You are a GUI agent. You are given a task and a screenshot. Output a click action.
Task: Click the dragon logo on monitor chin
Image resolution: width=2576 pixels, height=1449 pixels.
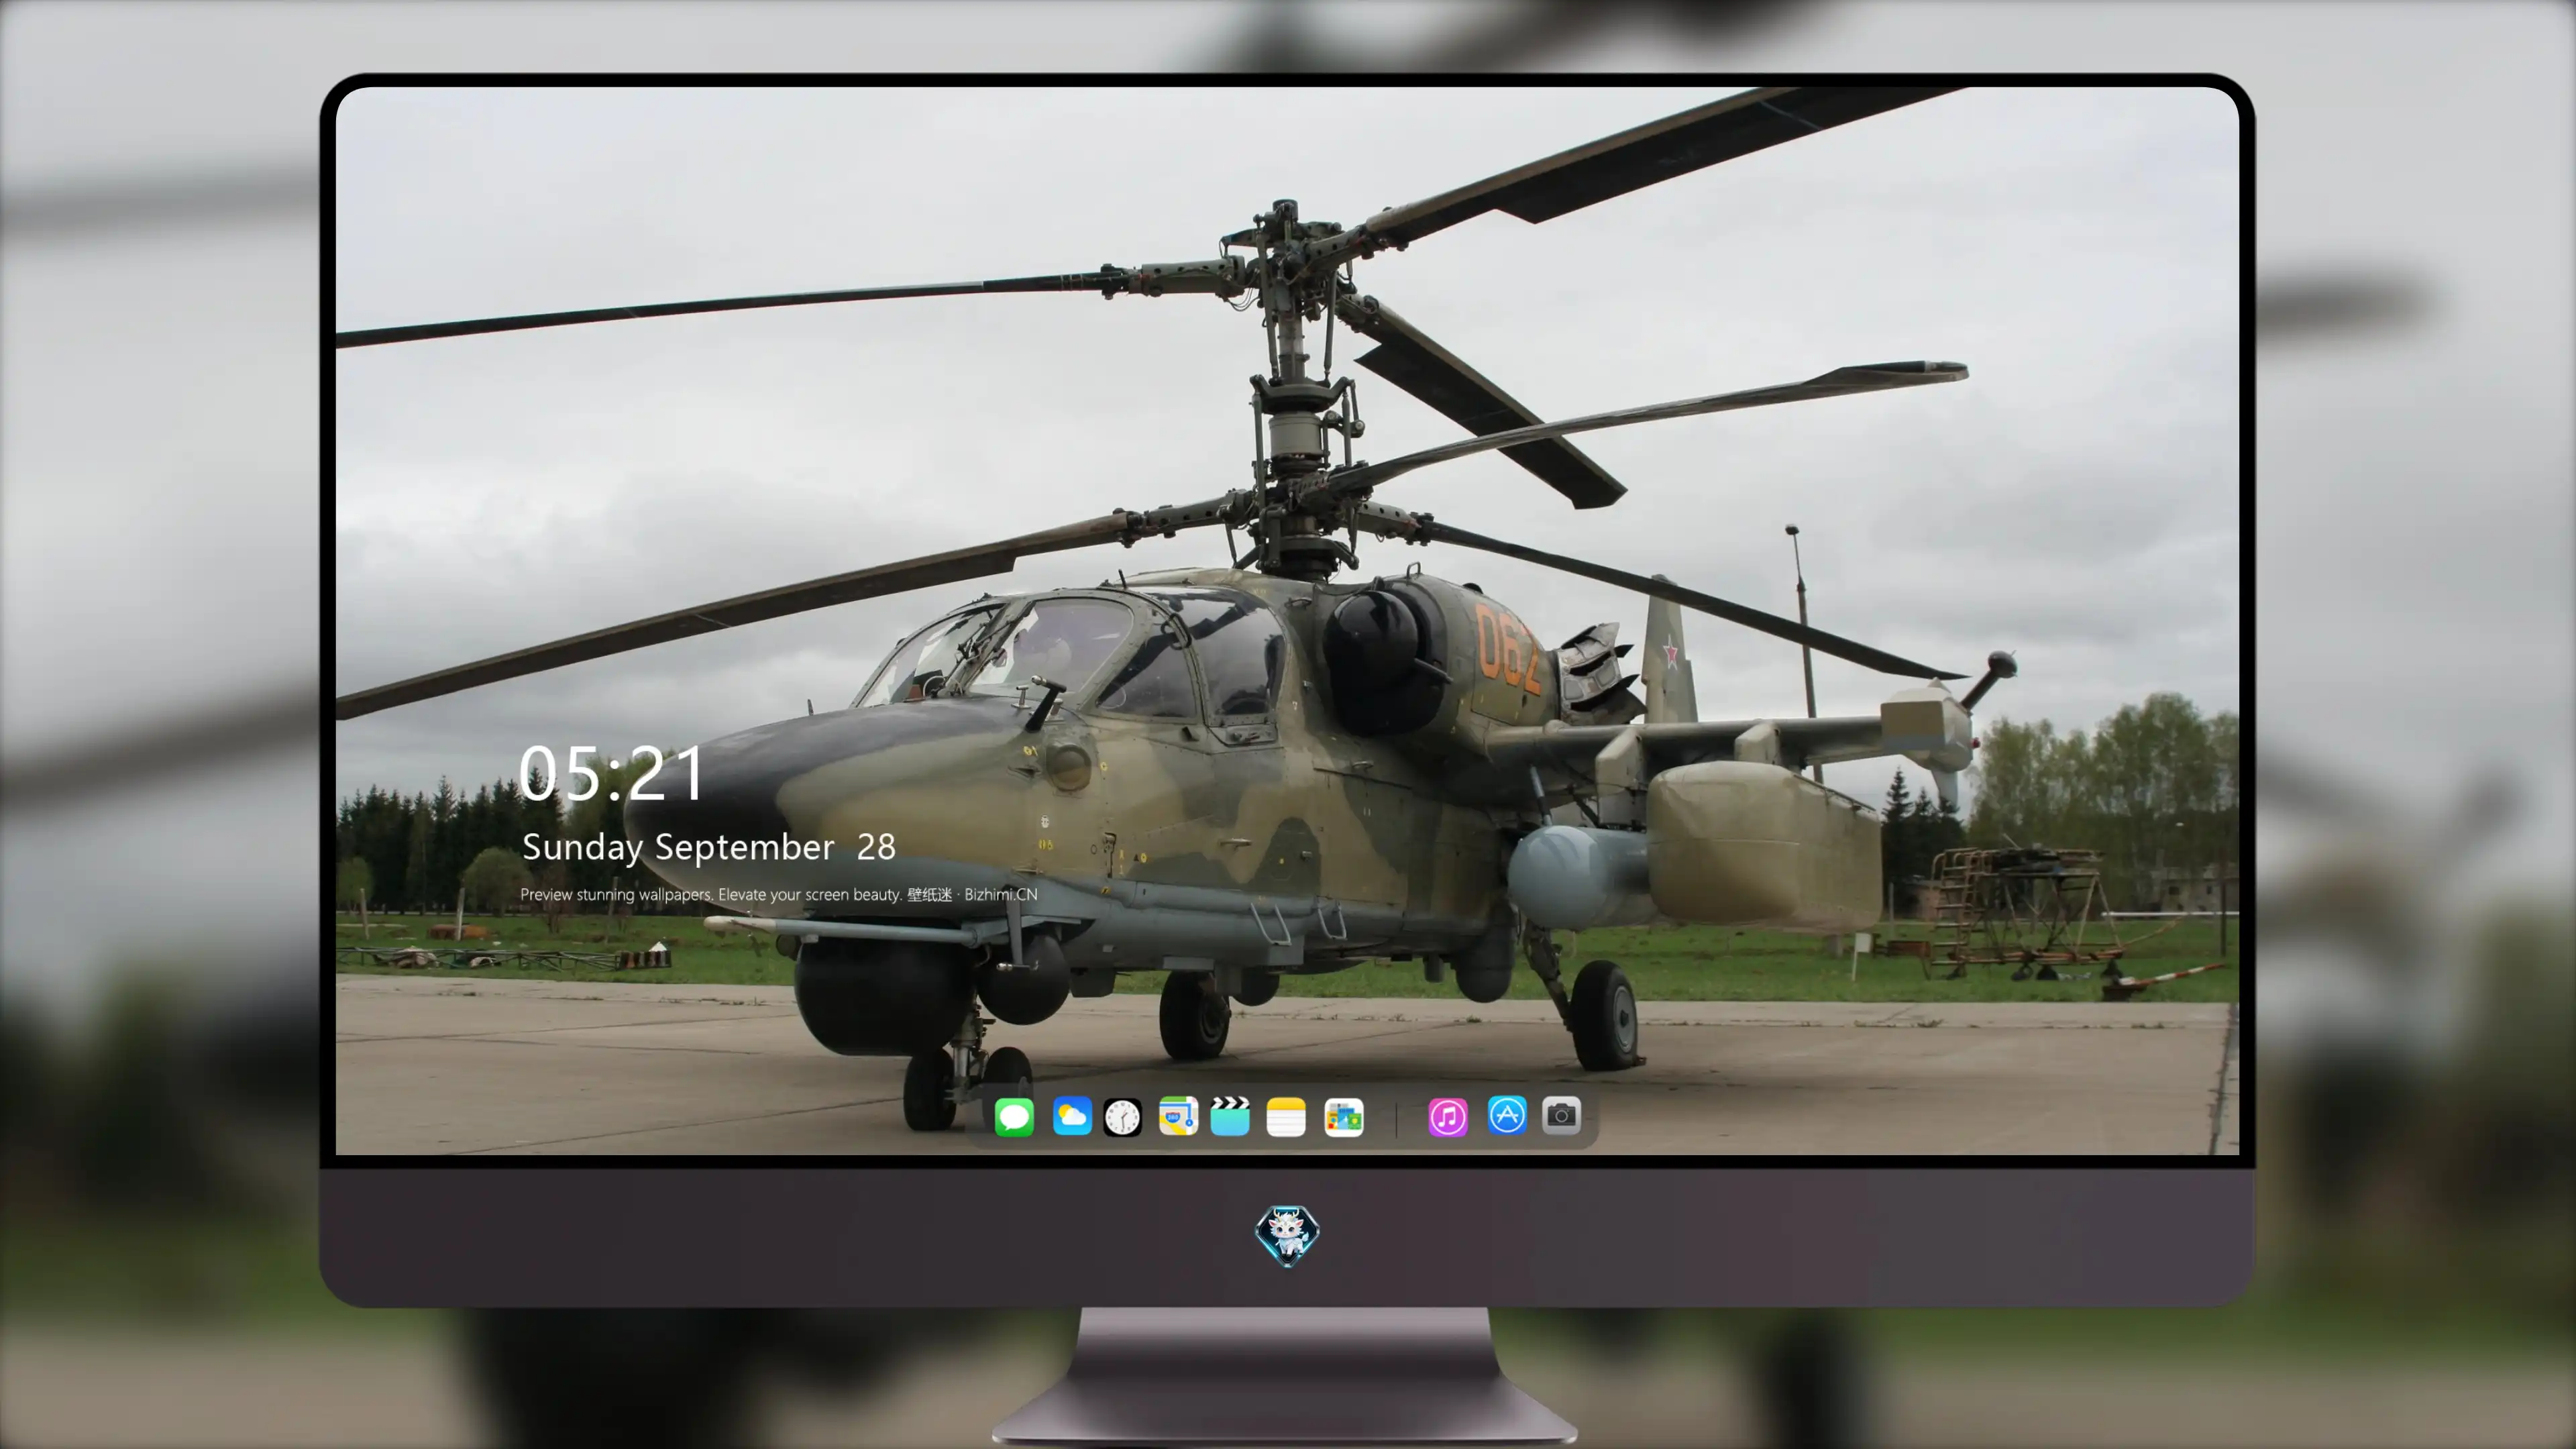[1287, 1235]
